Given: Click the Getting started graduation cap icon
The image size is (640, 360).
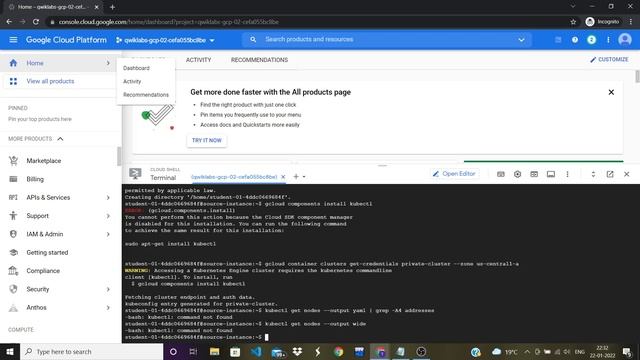Looking at the screenshot, I should 13,252.
